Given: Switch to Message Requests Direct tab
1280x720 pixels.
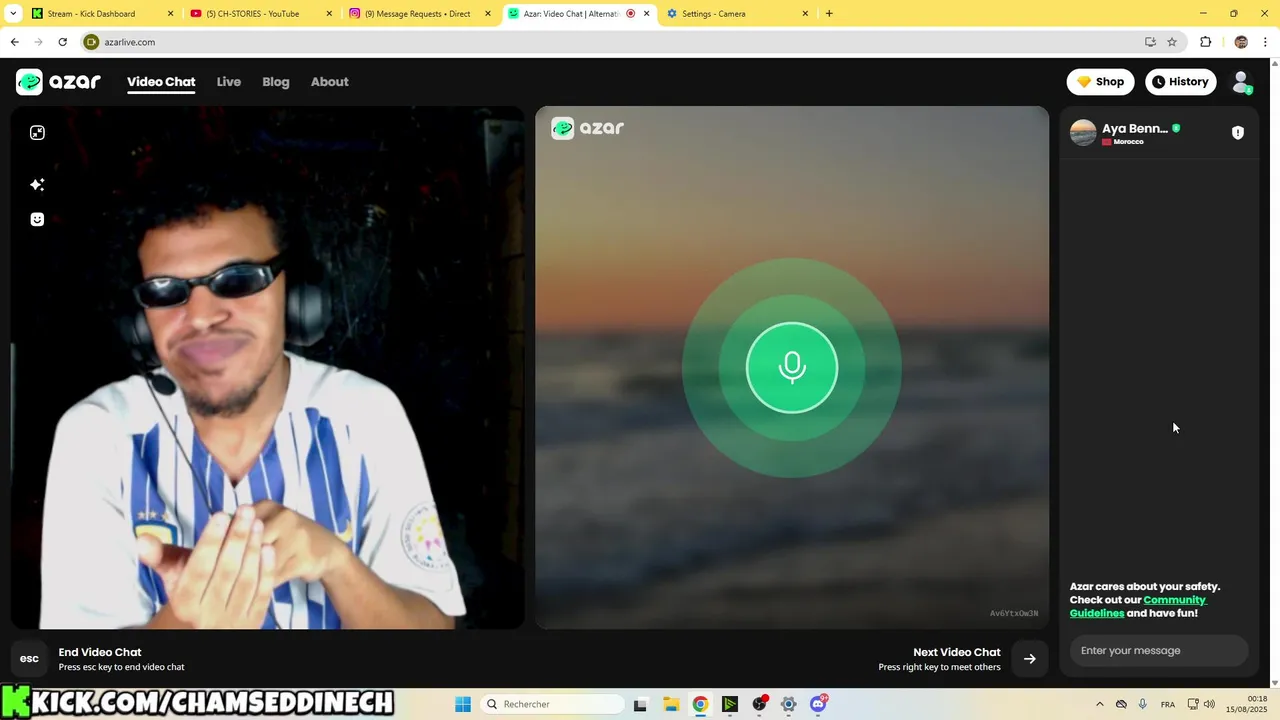Looking at the screenshot, I should [420, 14].
